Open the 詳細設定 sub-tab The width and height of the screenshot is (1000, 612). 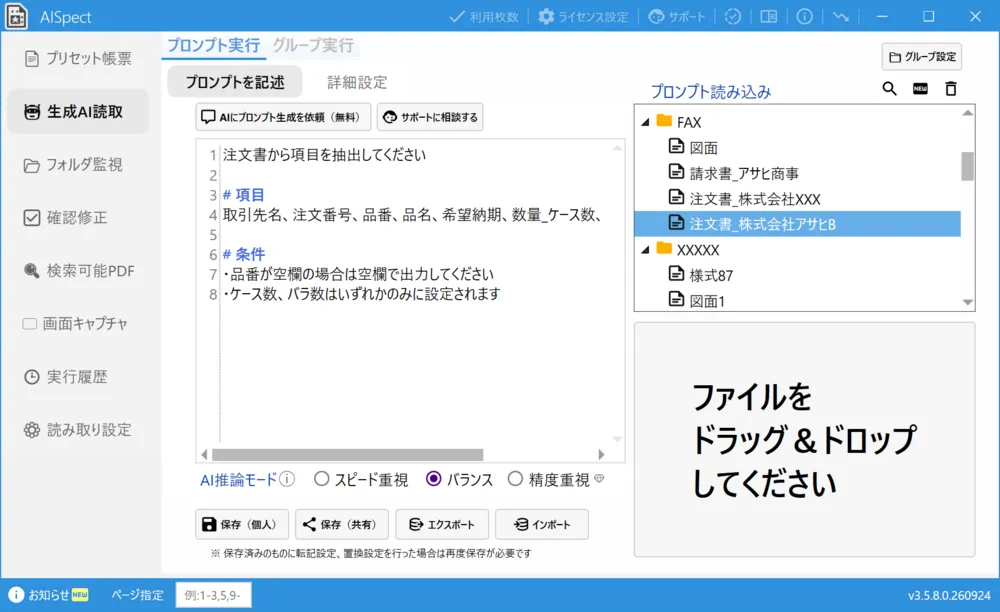click(x=357, y=82)
